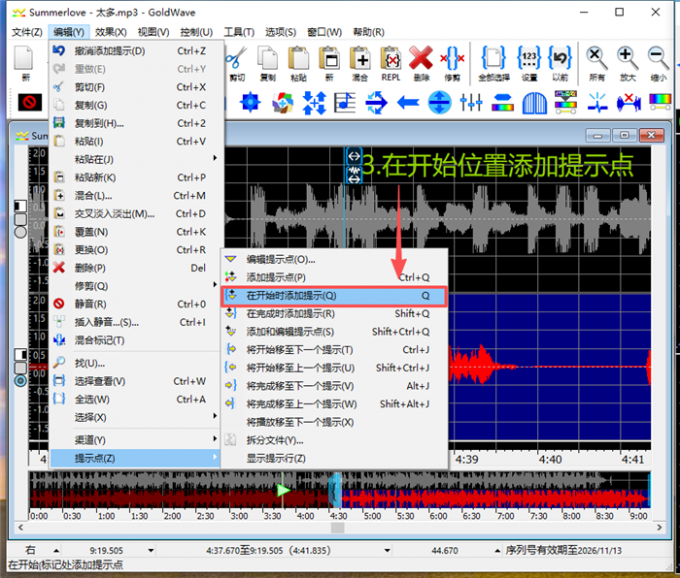Screen dimensions: 680x578
Task: Click the Zoom In (放大) magnifier icon
Action: click(x=628, y=60)
